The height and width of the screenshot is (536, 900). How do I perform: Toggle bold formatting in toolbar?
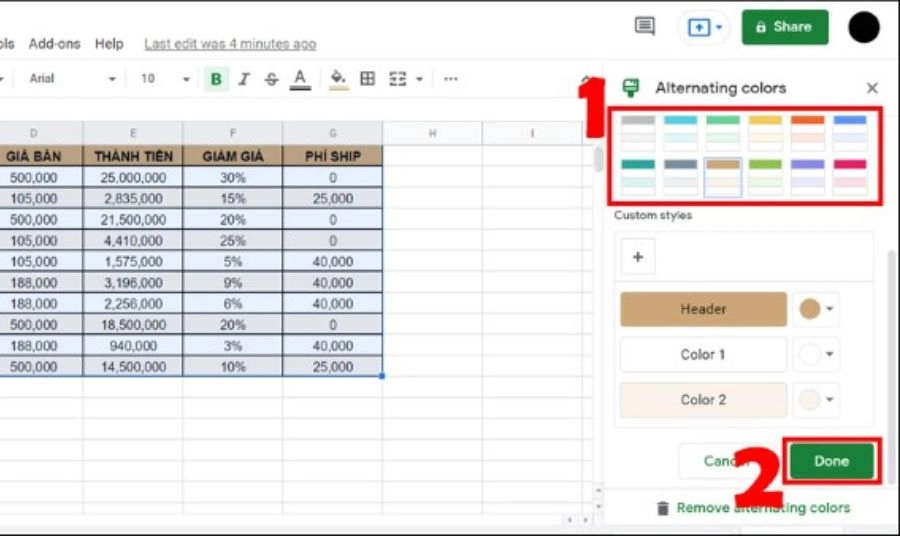point(216,79)
